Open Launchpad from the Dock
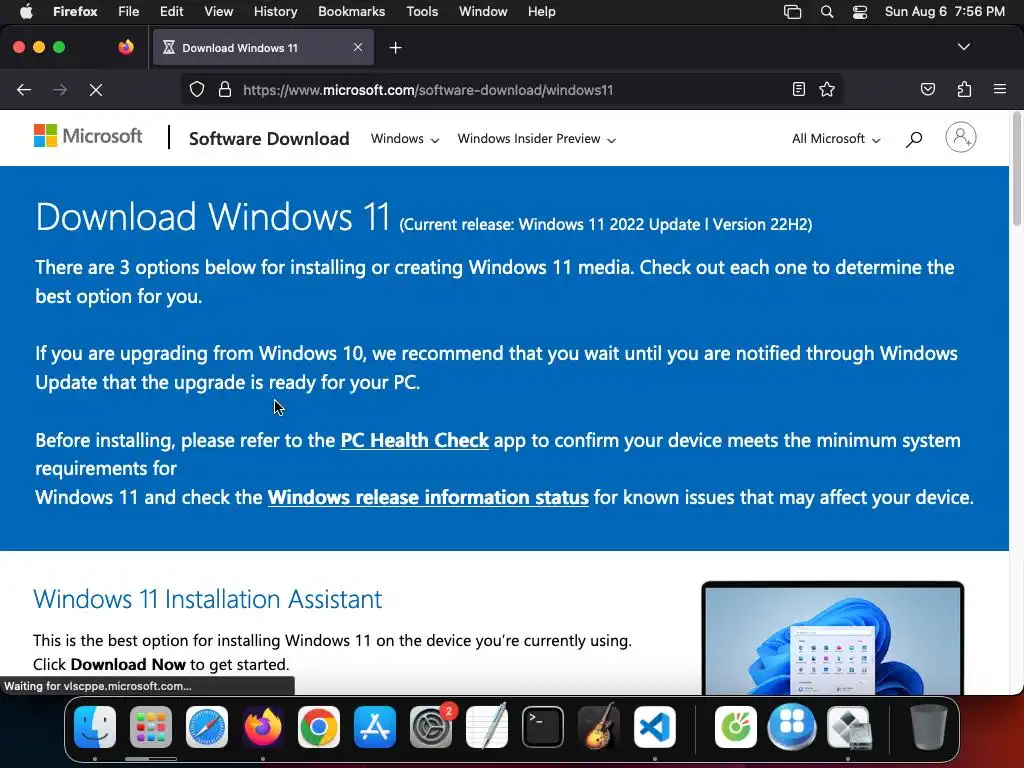This screenshot has width=1024, height=768. click(151, 727)
